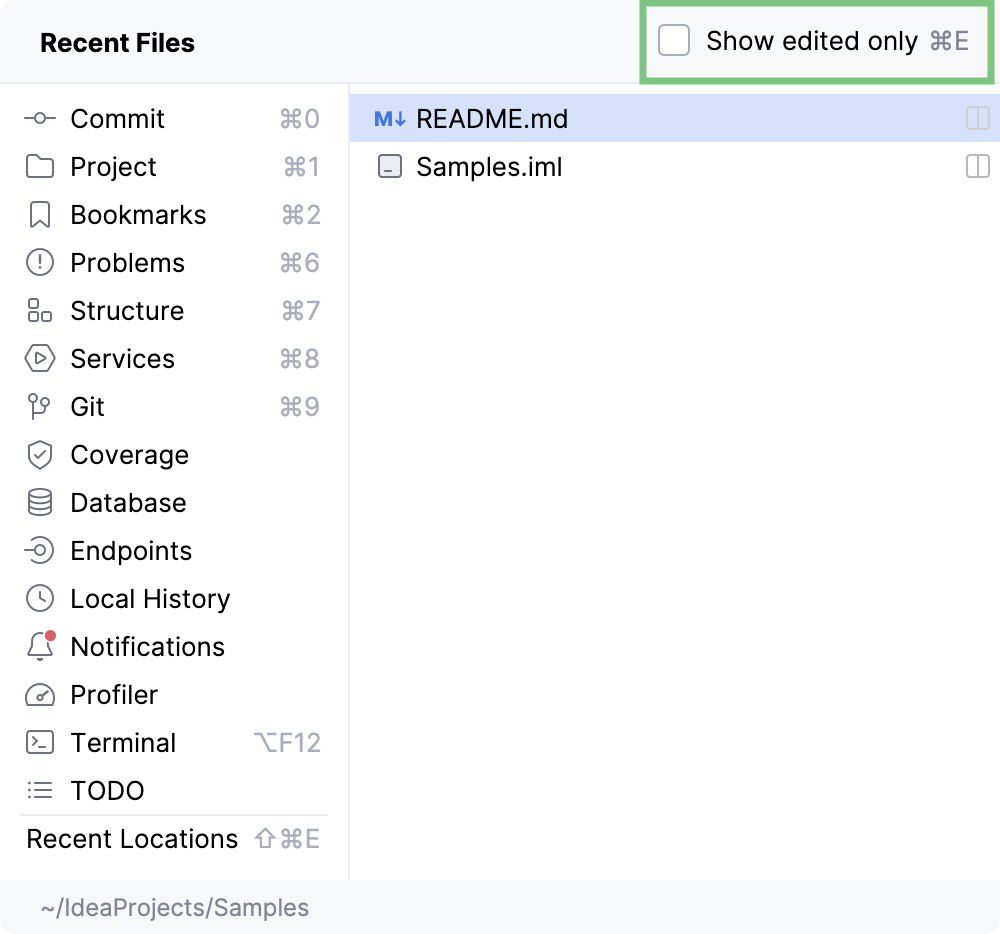Screen dimensions: 1000x934
Task: Open the README.md recent file
Action: point(492,119)
